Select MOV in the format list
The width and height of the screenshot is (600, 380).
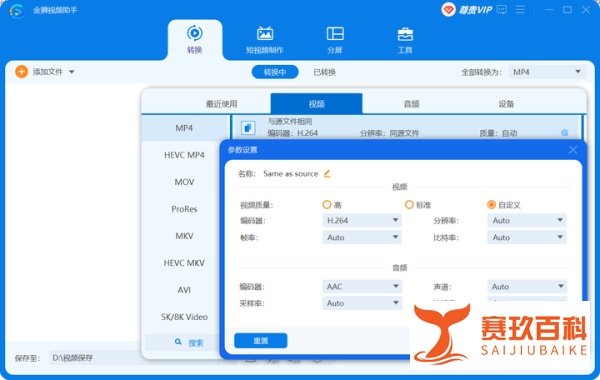[x=184, y=182]
